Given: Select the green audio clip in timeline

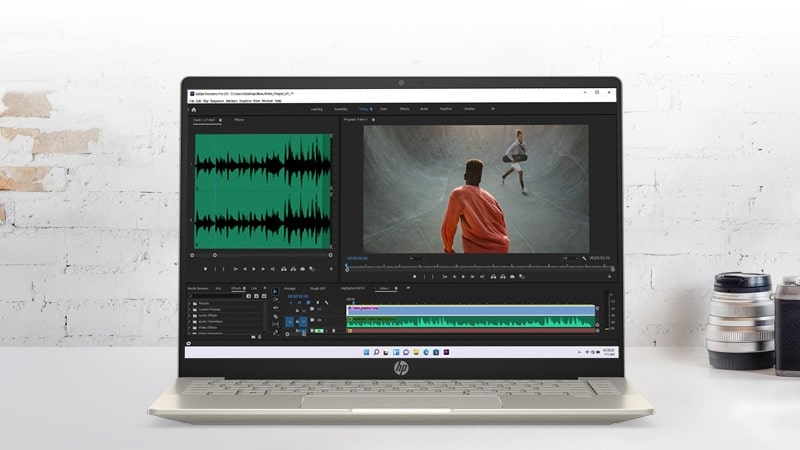Looking at the screenshot, I should click(471, 321).
